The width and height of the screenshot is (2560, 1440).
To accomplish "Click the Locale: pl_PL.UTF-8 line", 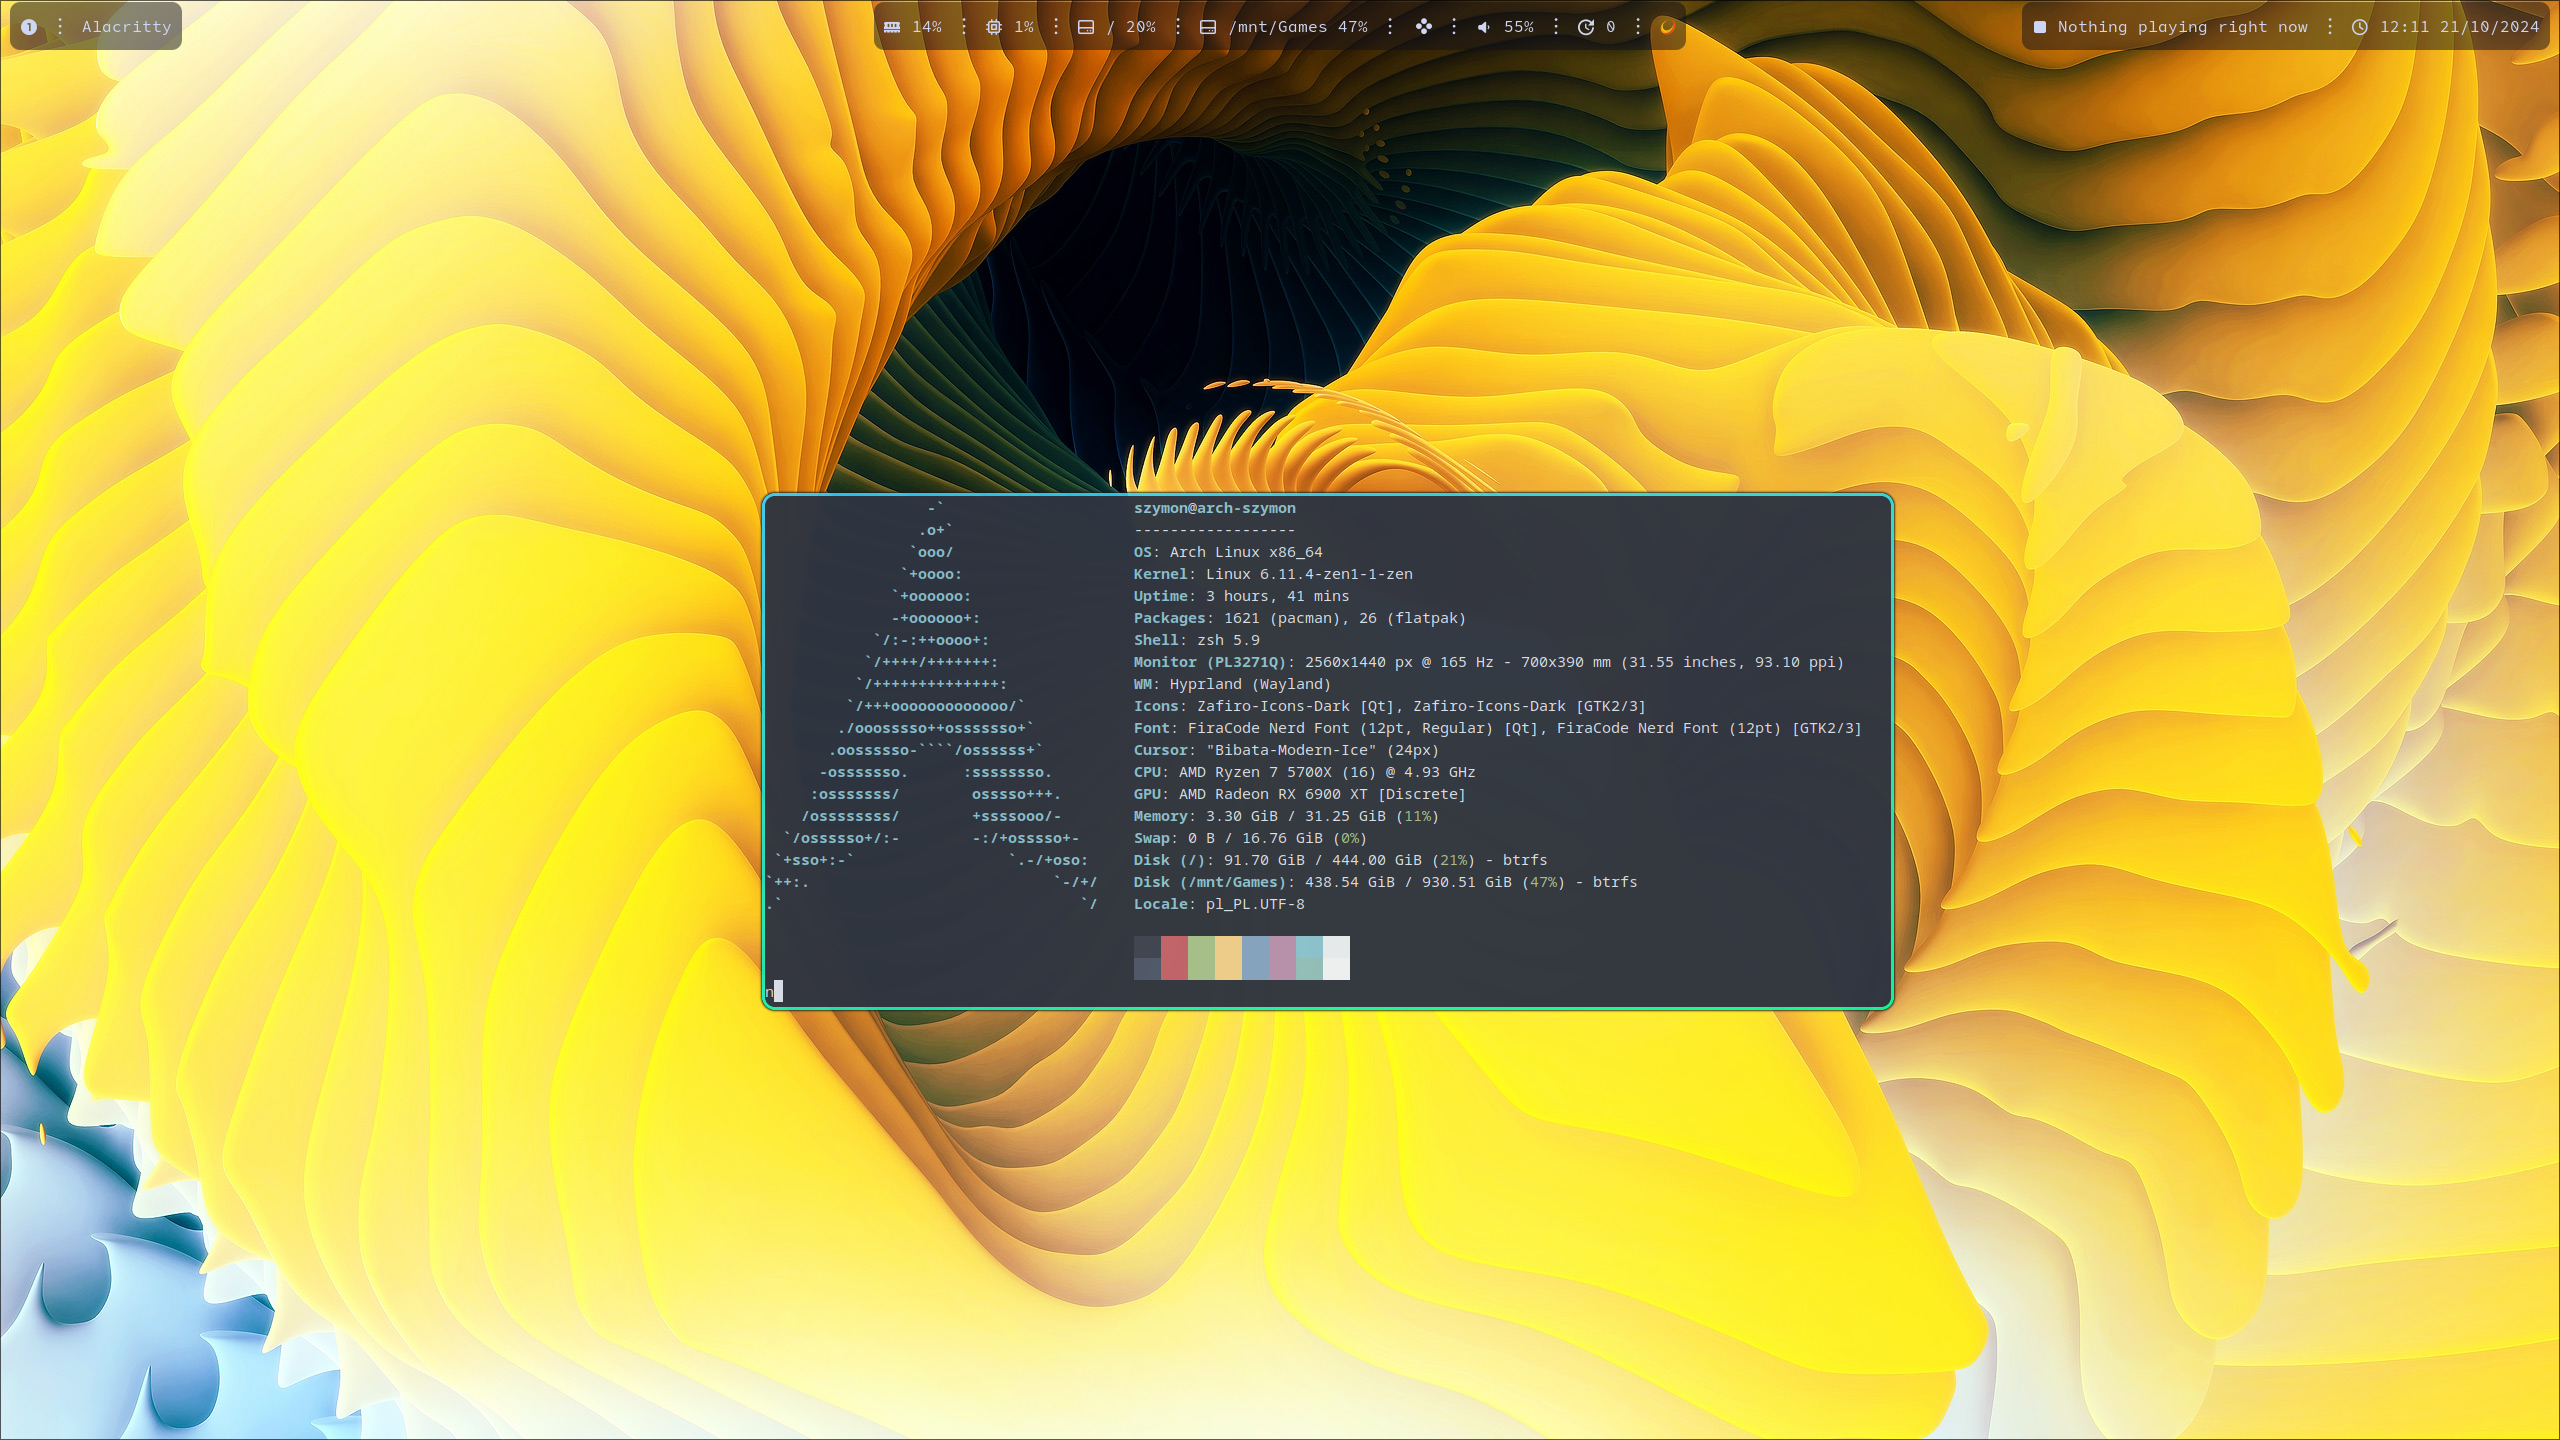I will (1219, 904).
